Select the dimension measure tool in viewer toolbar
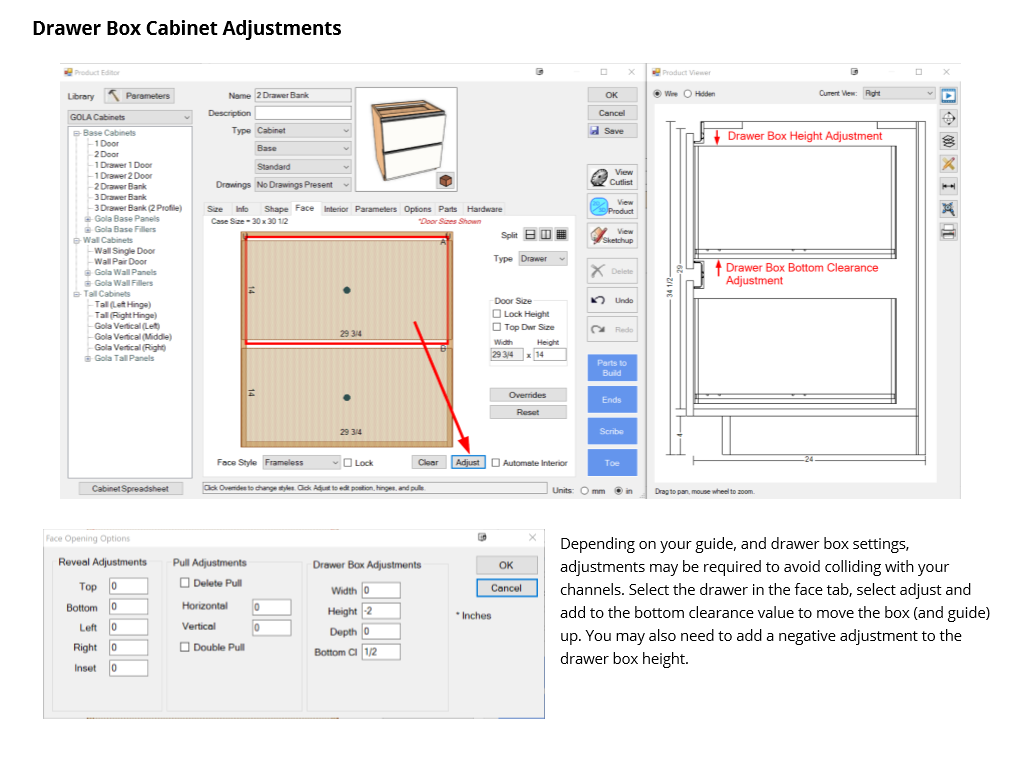 tap(948, 186)
